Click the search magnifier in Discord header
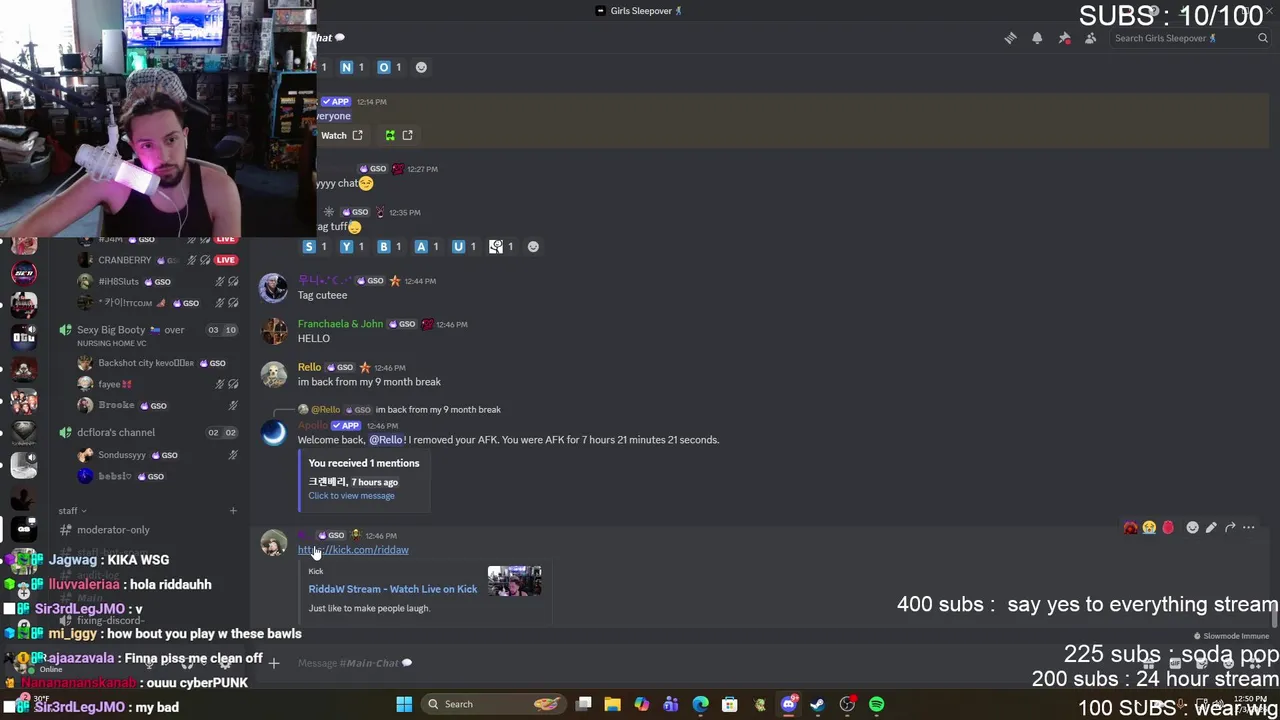 [1263, 38]
